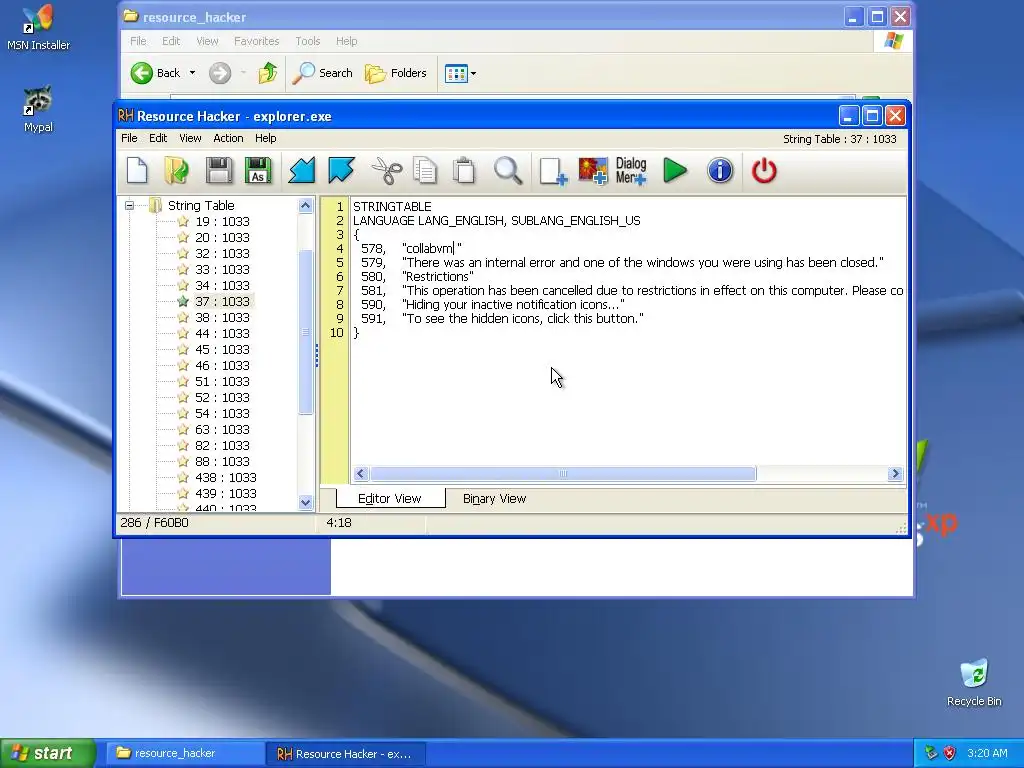
Task: Select tree item 439 : 1033
Action: click(225, 494)
